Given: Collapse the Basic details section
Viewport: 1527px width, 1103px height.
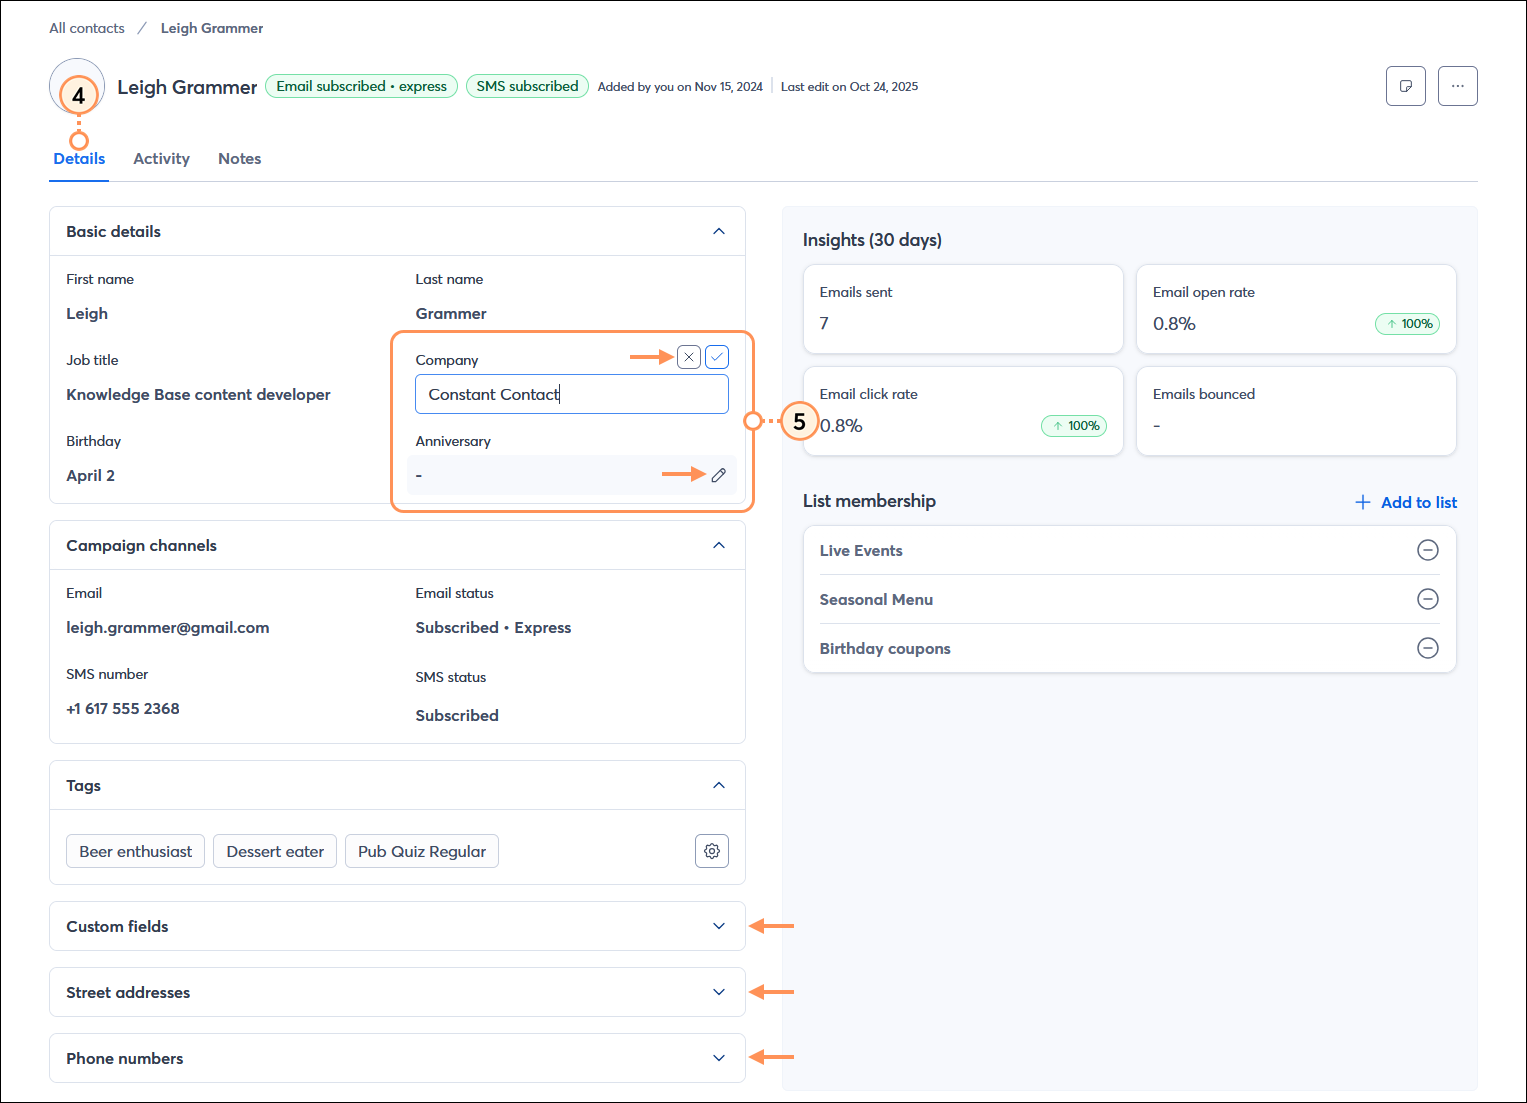Looking at the screenshot, I should pos(718,231).
